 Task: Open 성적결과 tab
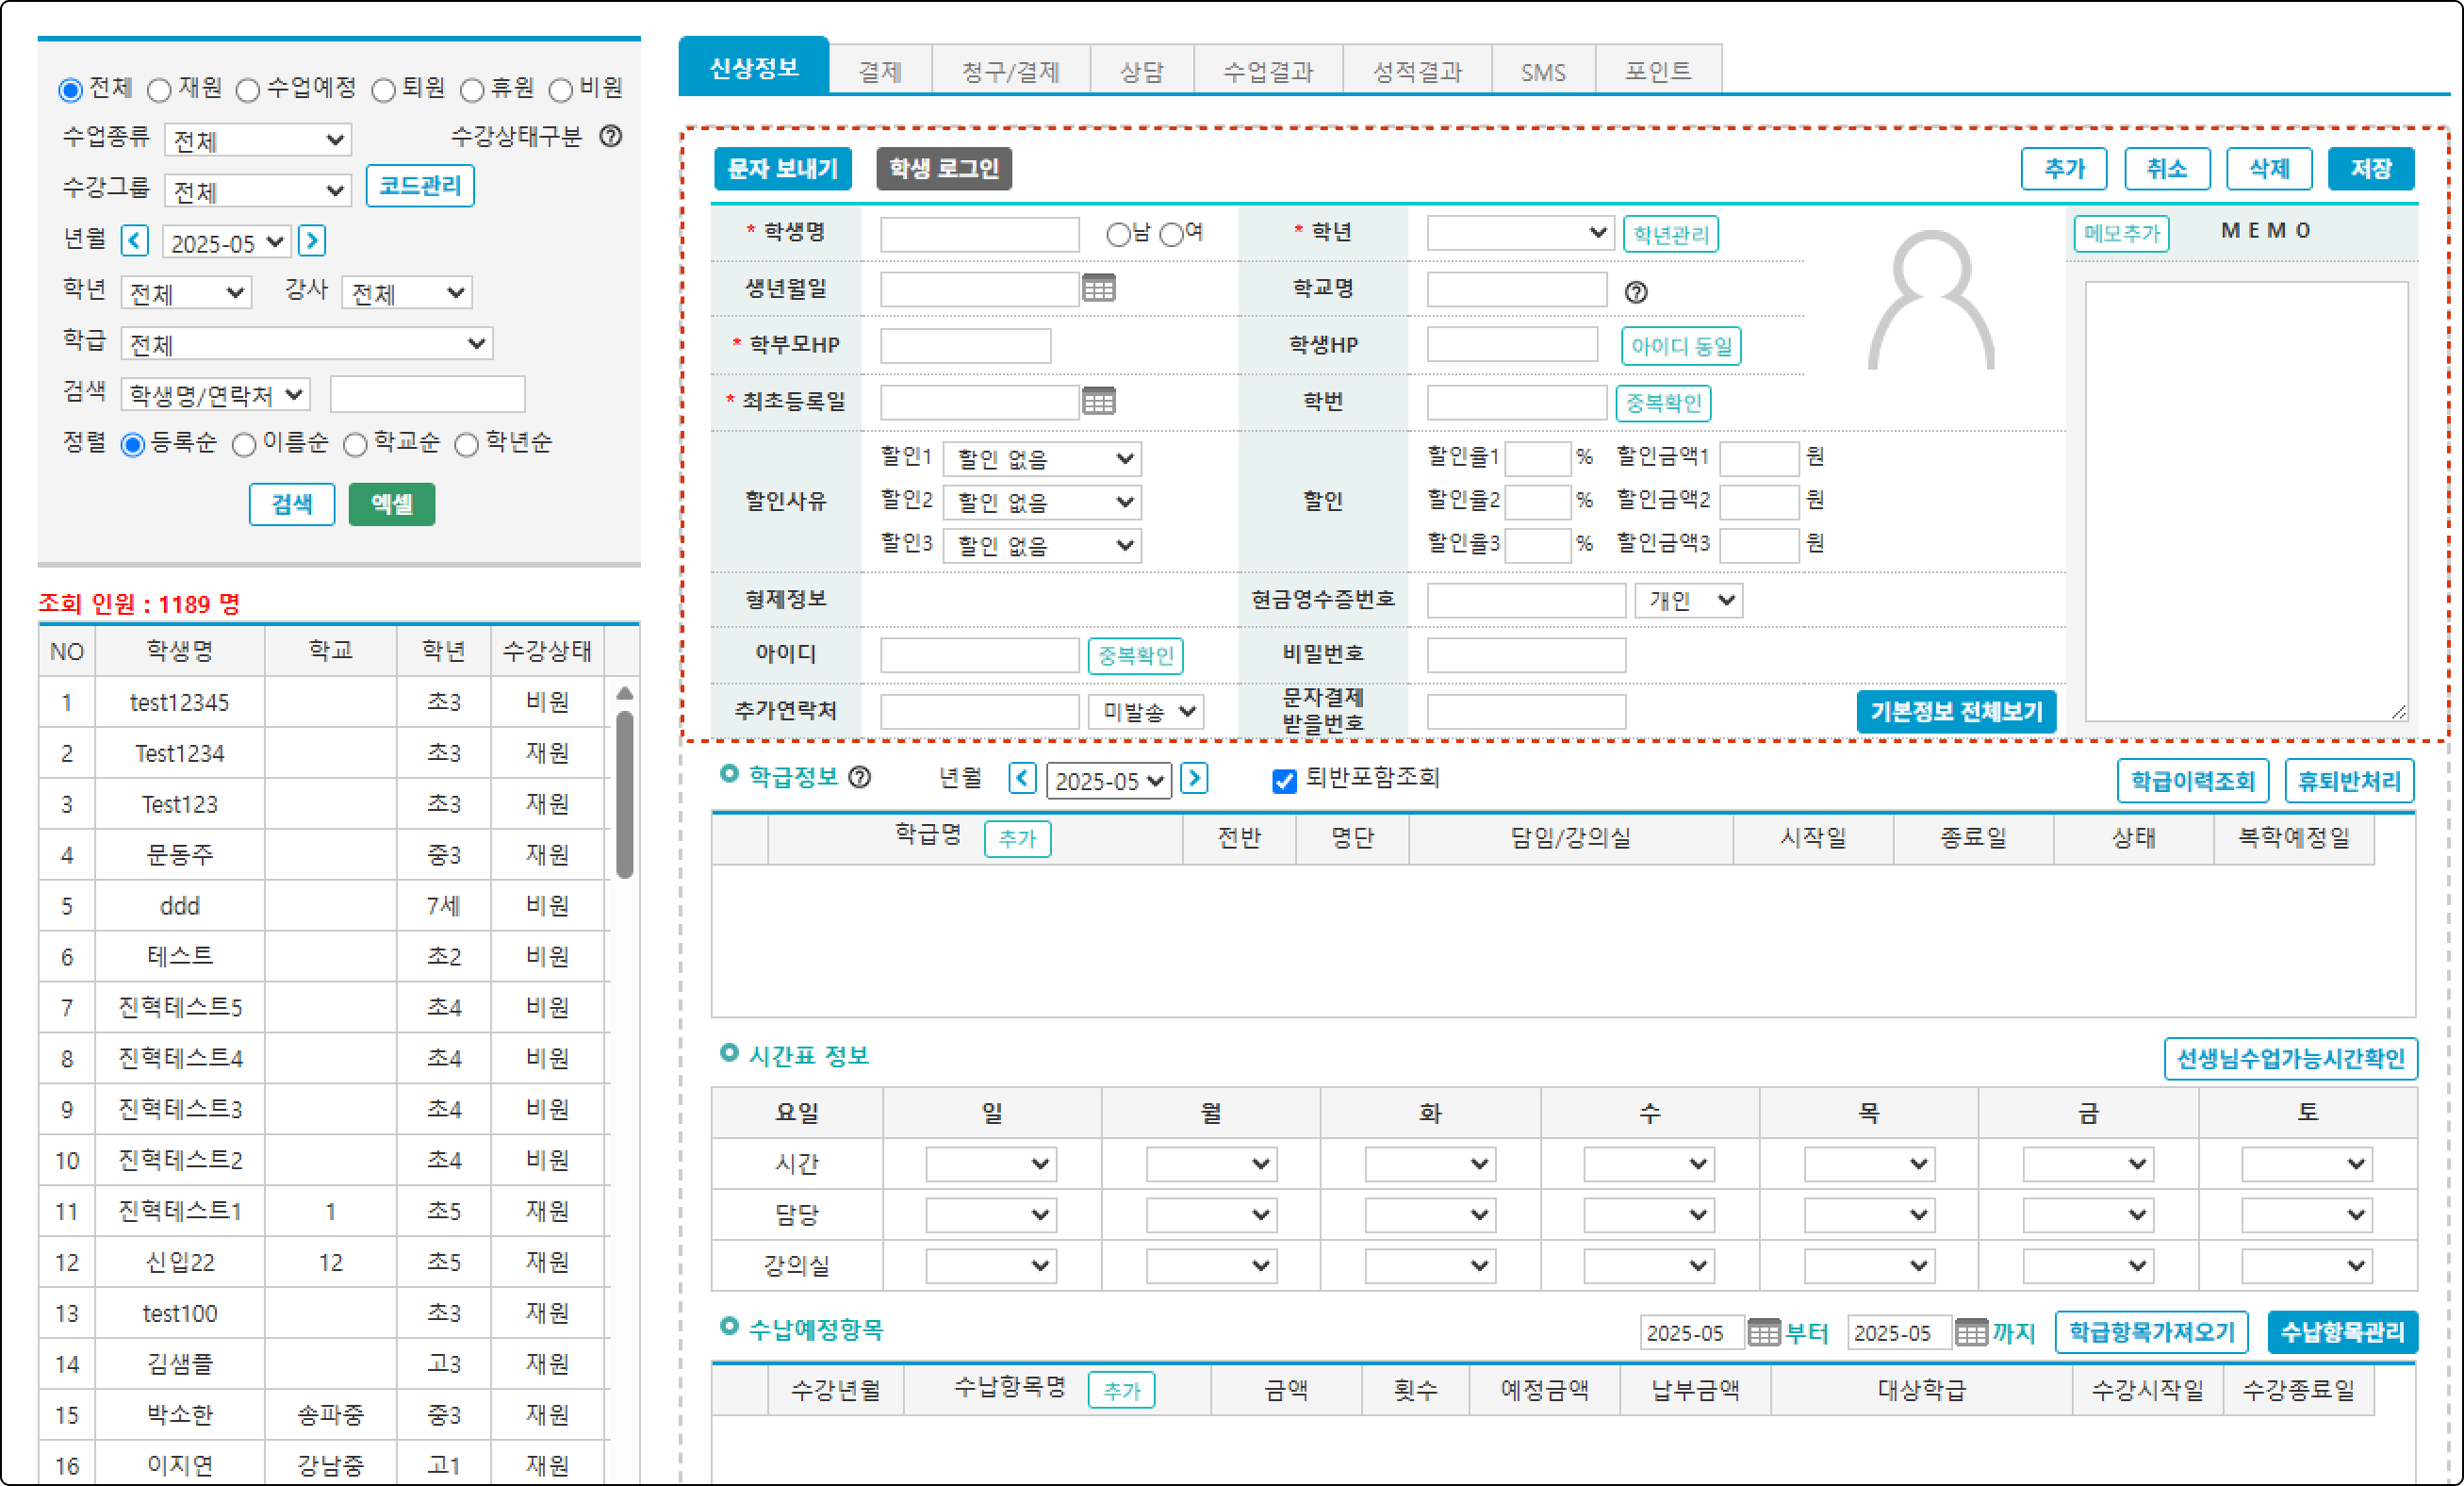click(x=1416, y=72)
